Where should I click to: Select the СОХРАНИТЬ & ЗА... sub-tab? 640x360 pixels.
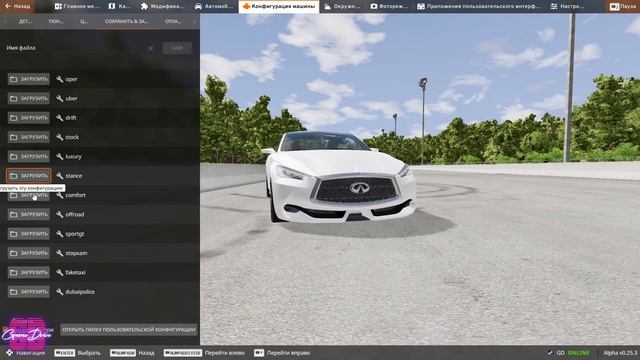[x=127, y=21]
